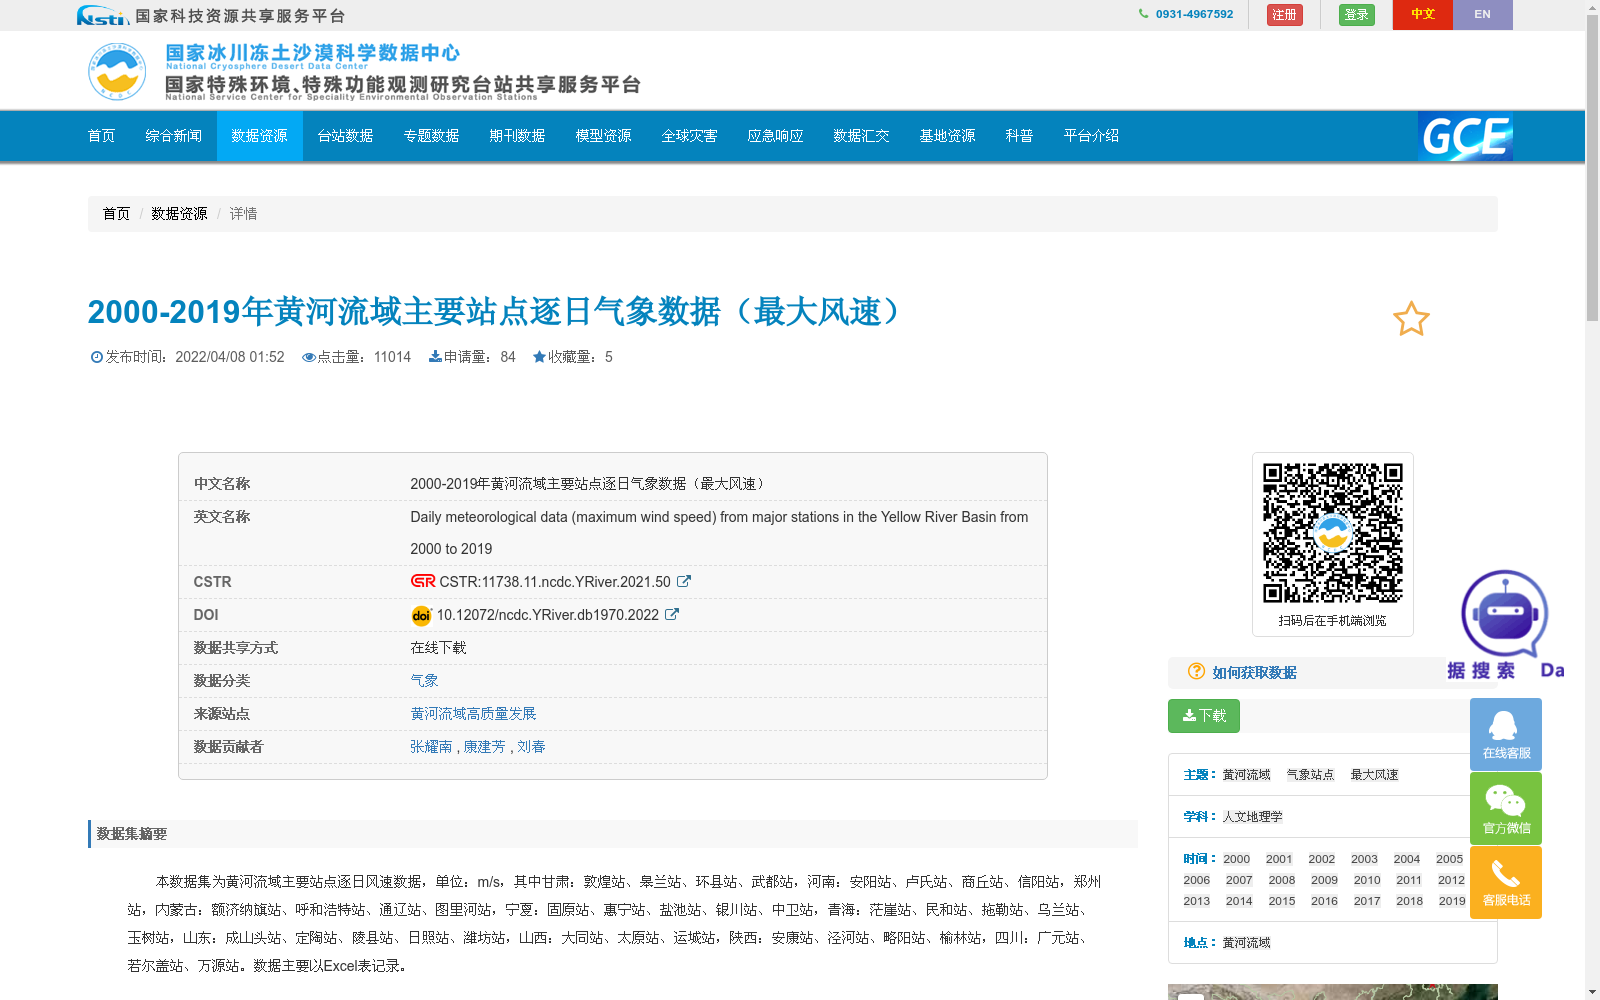Select the year 2019 tag
1600x1000 pixels.
(1452, 901)
